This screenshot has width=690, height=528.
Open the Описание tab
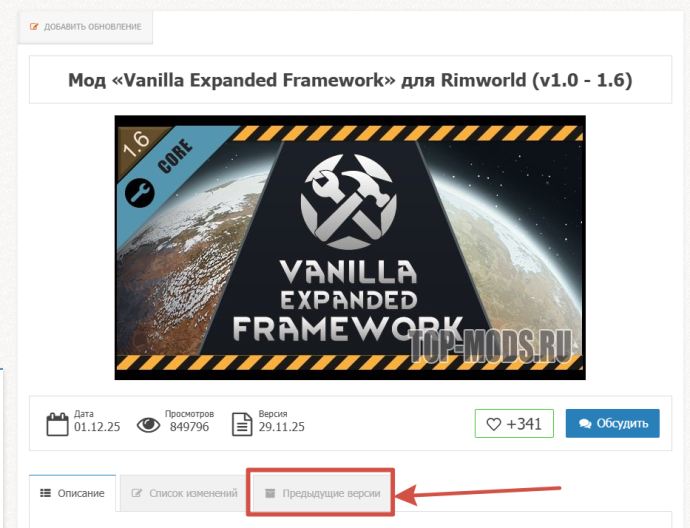click(x=73, y=493)
